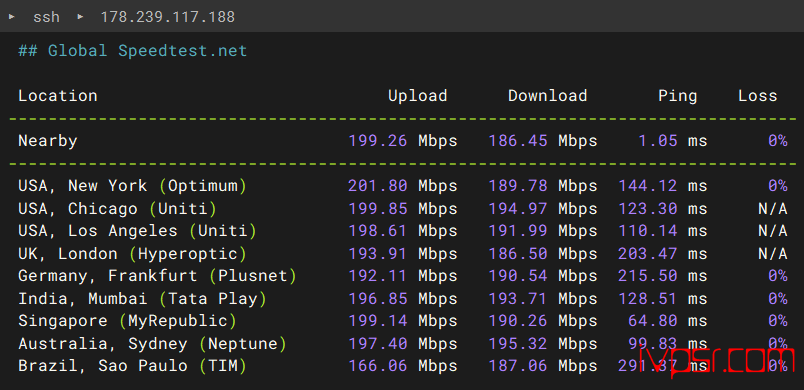Select Sydney upload 197.40

[378, 343]
